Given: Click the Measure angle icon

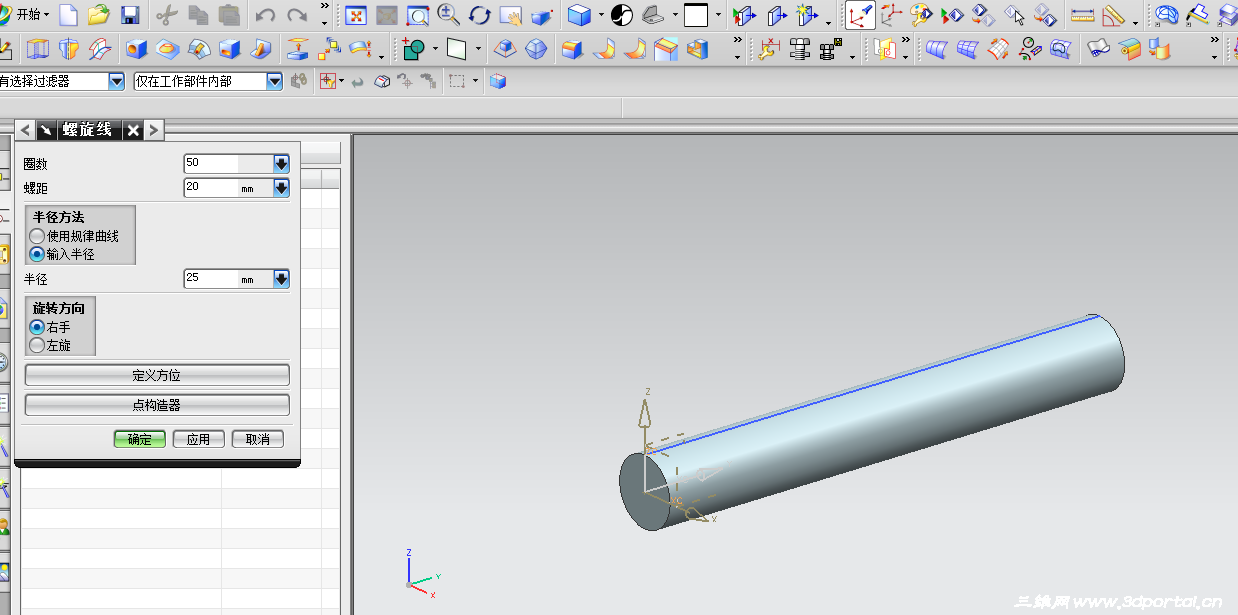Looking at the screenshot, I should coord(1113,15).
